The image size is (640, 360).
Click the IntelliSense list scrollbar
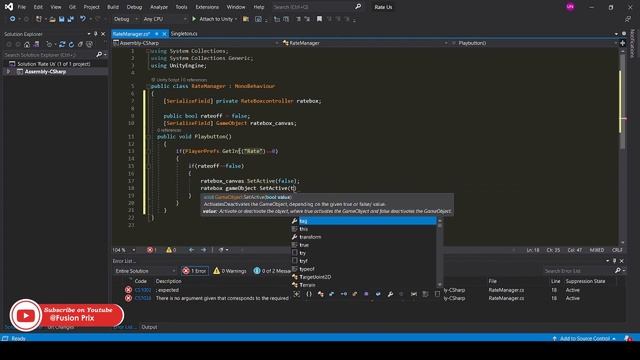(440, 253)
